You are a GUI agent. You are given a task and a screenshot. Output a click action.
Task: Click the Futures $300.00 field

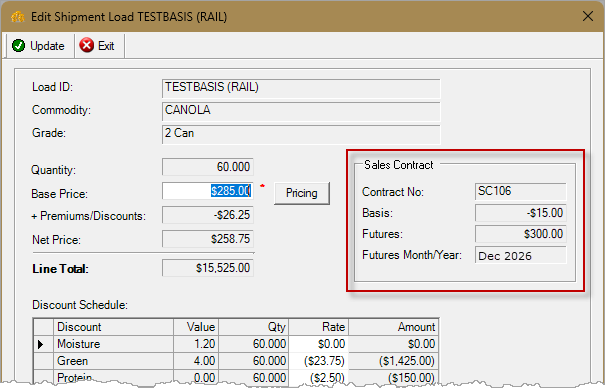[x=521, y=234]
